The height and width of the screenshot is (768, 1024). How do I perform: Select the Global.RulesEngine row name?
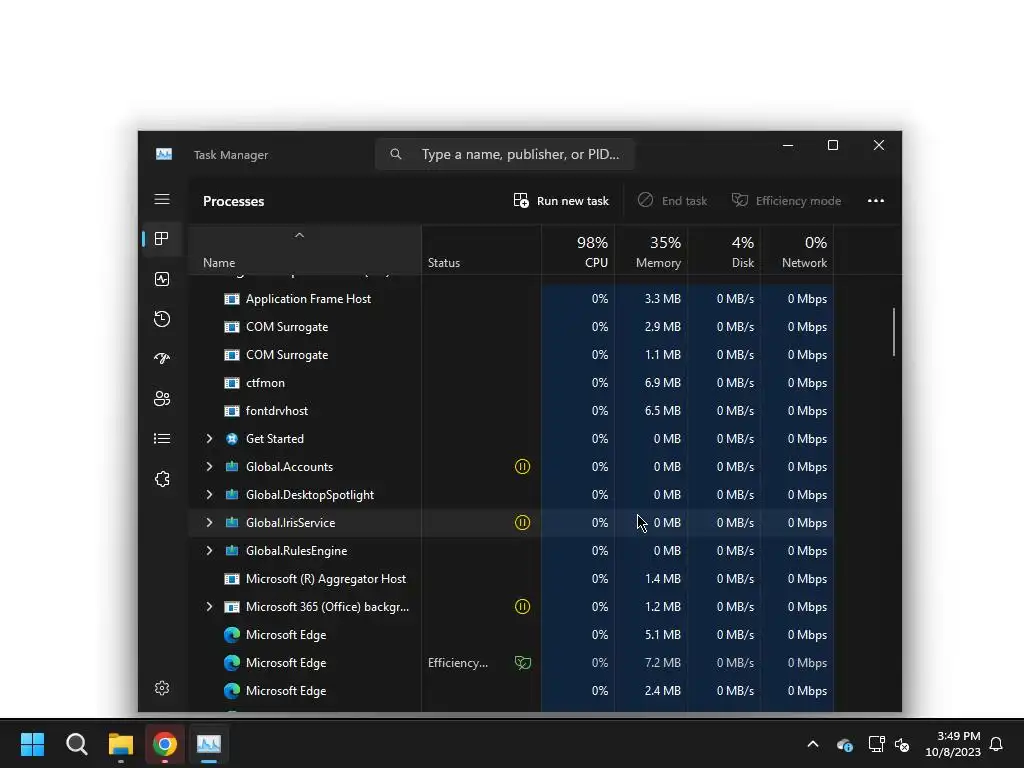click(x=296, y=551)
